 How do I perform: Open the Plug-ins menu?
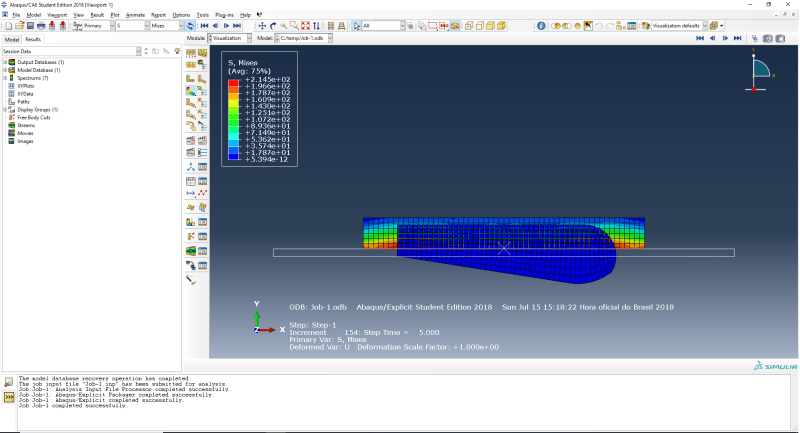224,15
